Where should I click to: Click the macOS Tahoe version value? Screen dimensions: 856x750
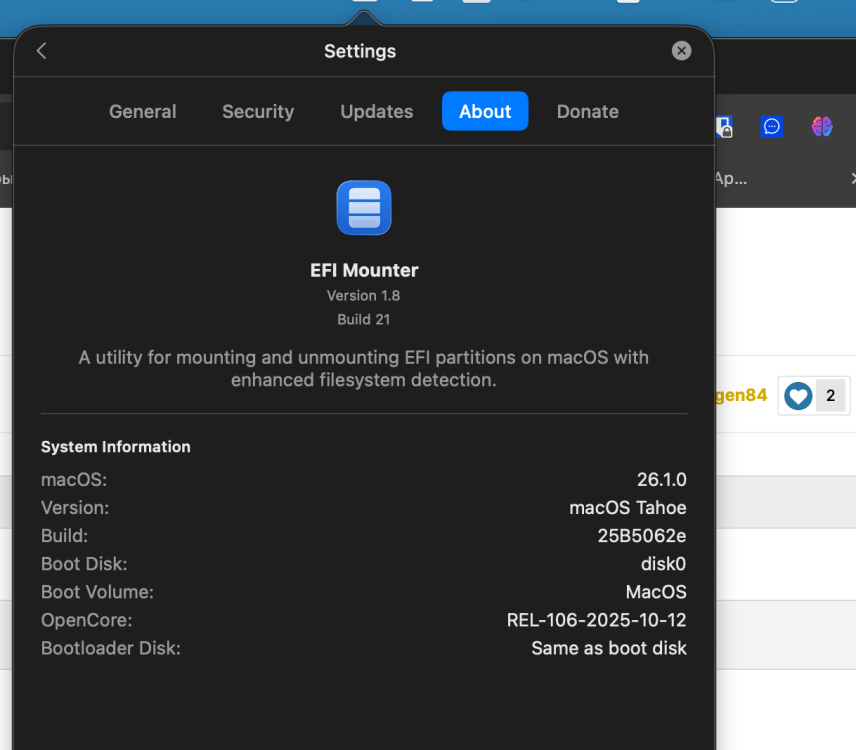pos(628,508)
